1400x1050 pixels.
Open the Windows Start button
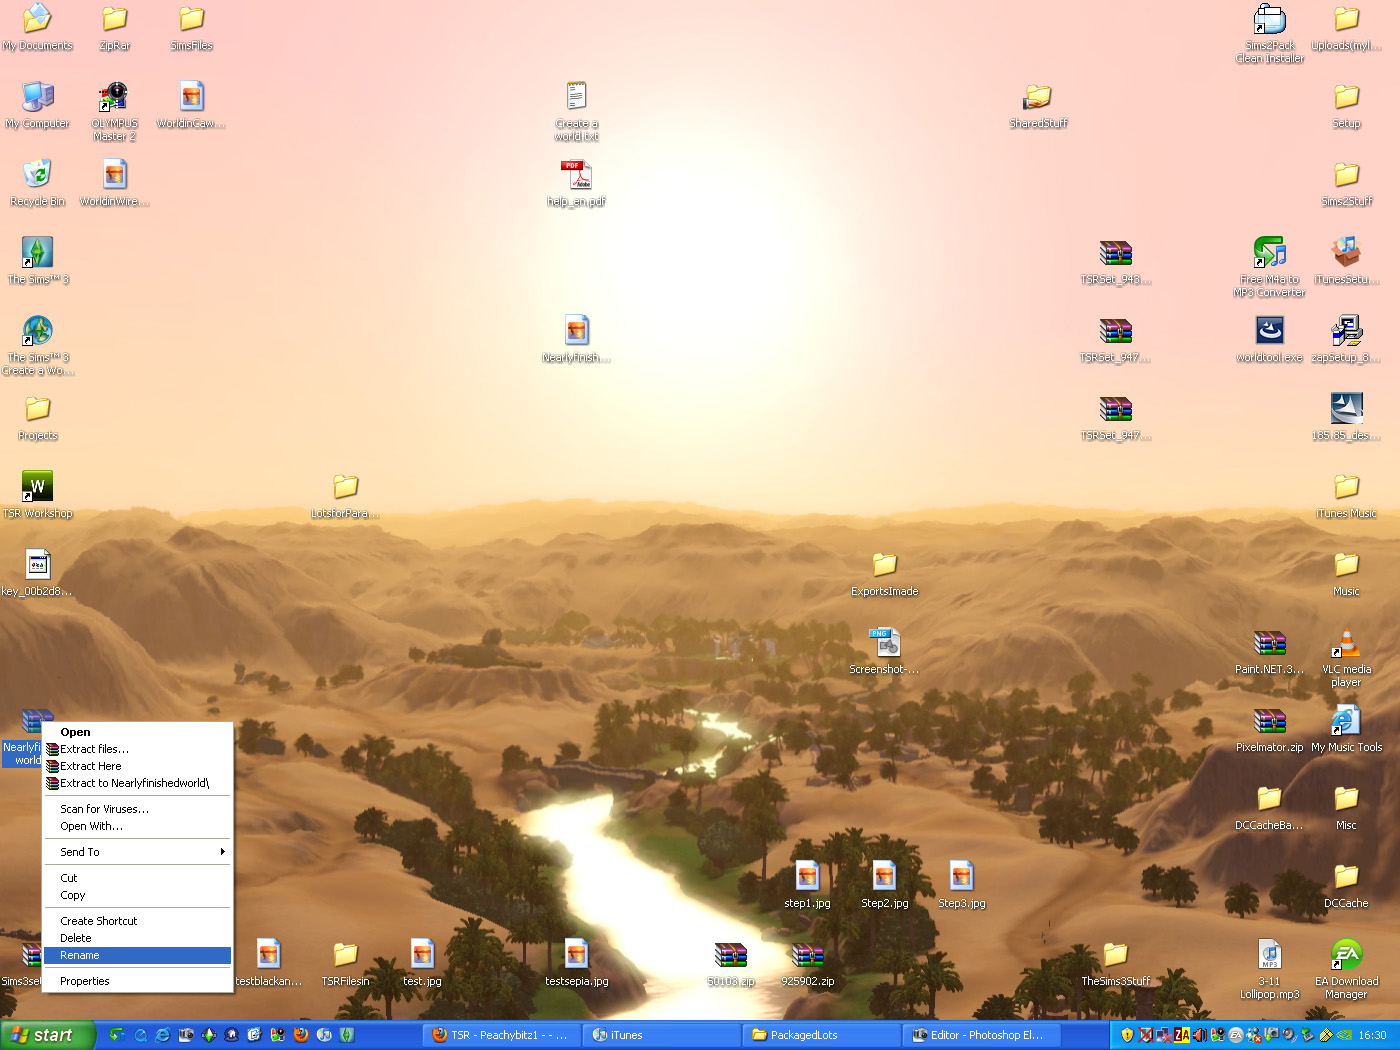point(47,1035)
